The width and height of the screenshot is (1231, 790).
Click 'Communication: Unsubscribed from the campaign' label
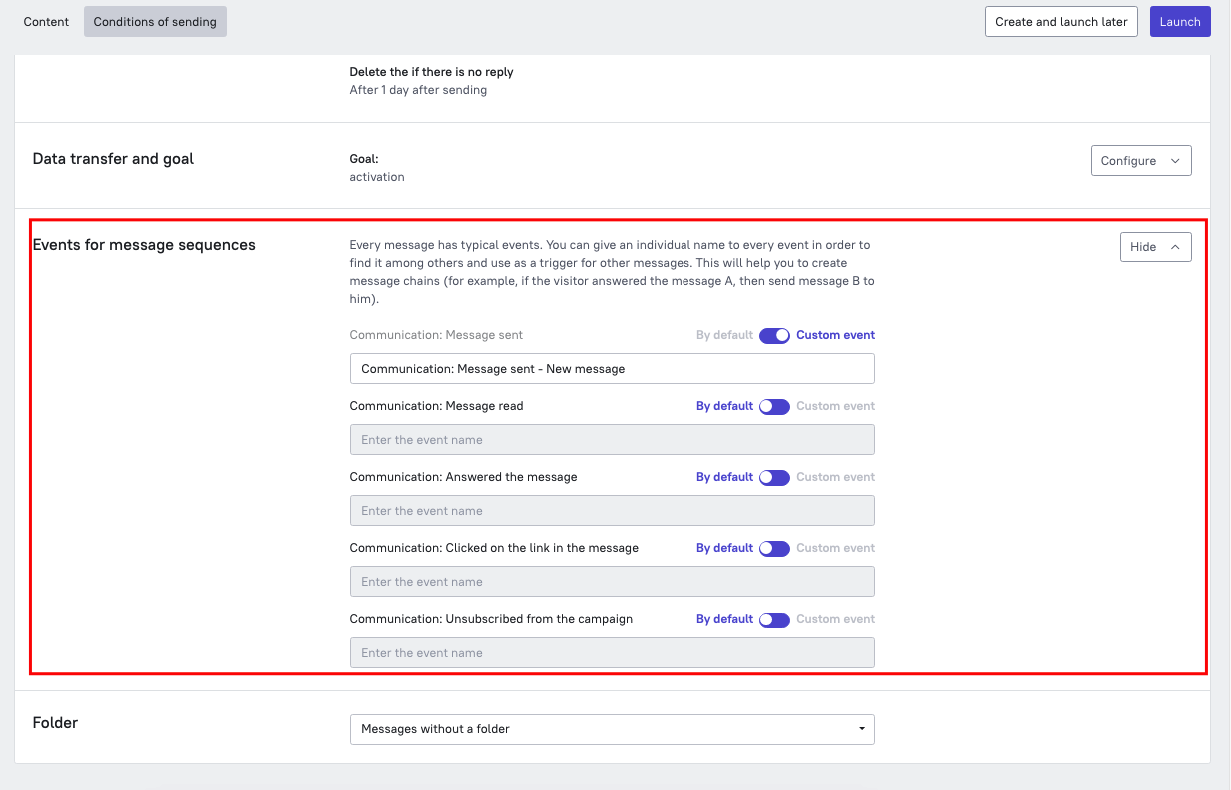click(x=491, y=619)
